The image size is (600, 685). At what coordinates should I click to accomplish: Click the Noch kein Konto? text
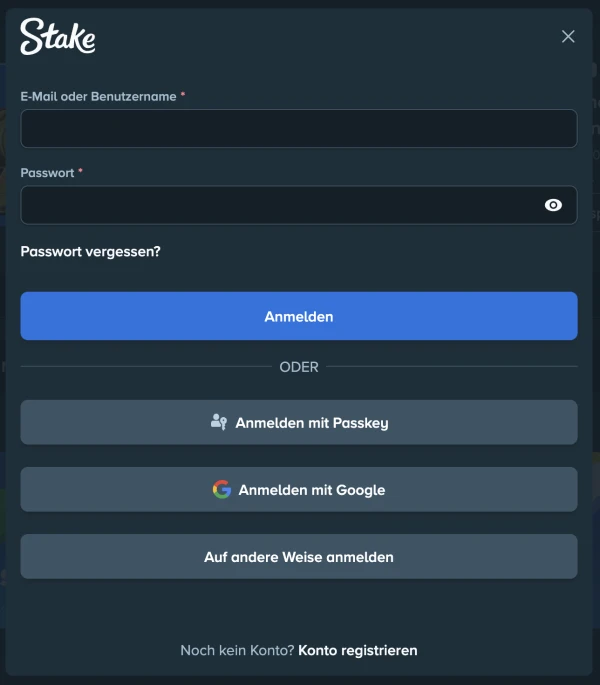point(237,650)
